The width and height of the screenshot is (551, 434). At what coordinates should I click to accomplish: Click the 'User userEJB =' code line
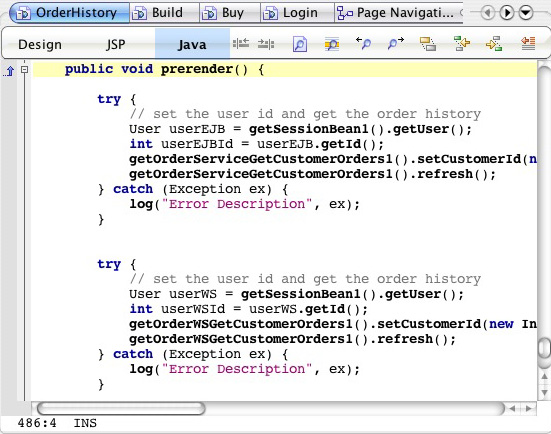point(300,129)
